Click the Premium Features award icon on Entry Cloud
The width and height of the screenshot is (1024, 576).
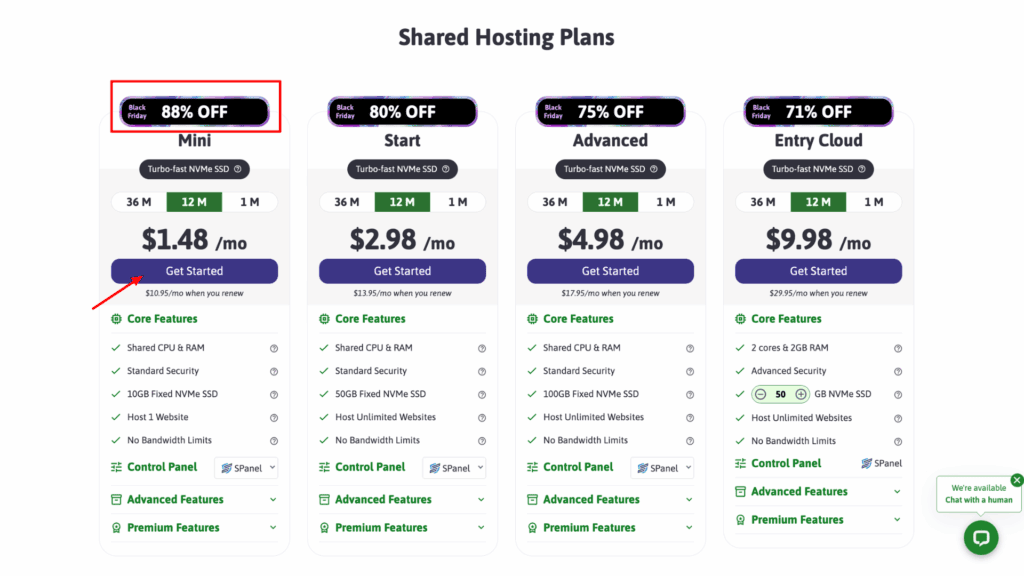click(739, 519)
